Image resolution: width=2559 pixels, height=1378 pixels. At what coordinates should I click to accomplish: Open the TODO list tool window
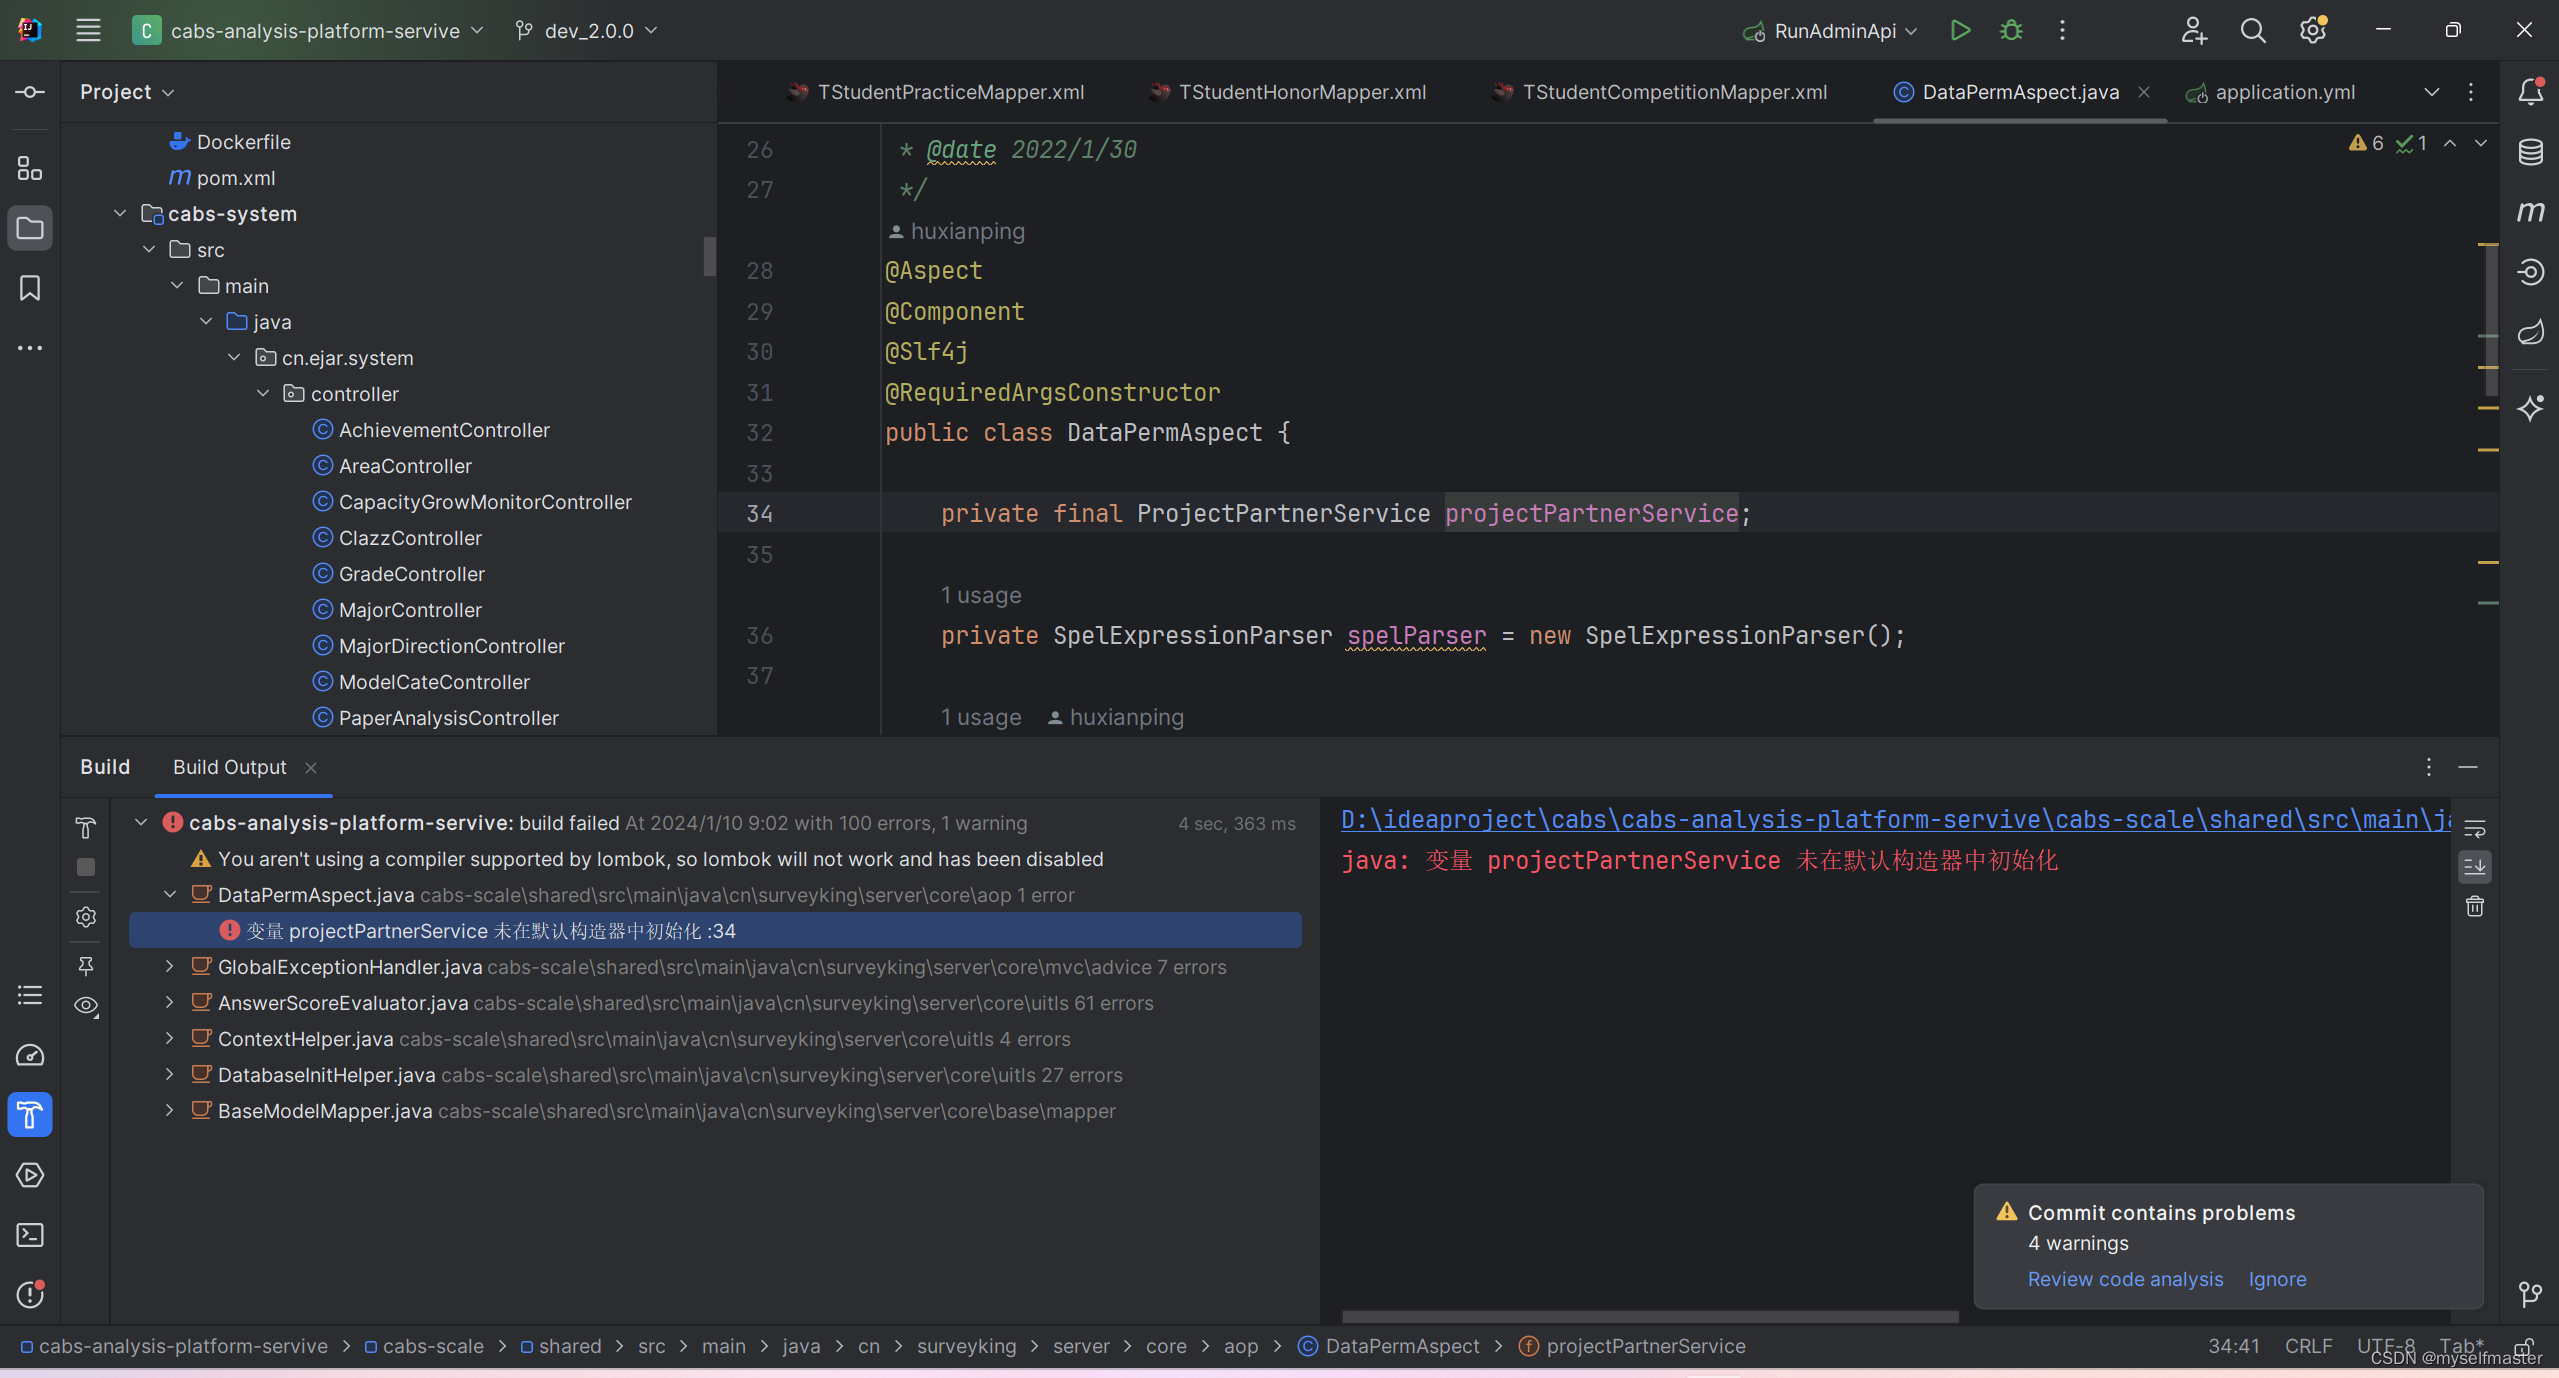coord(30,995)
